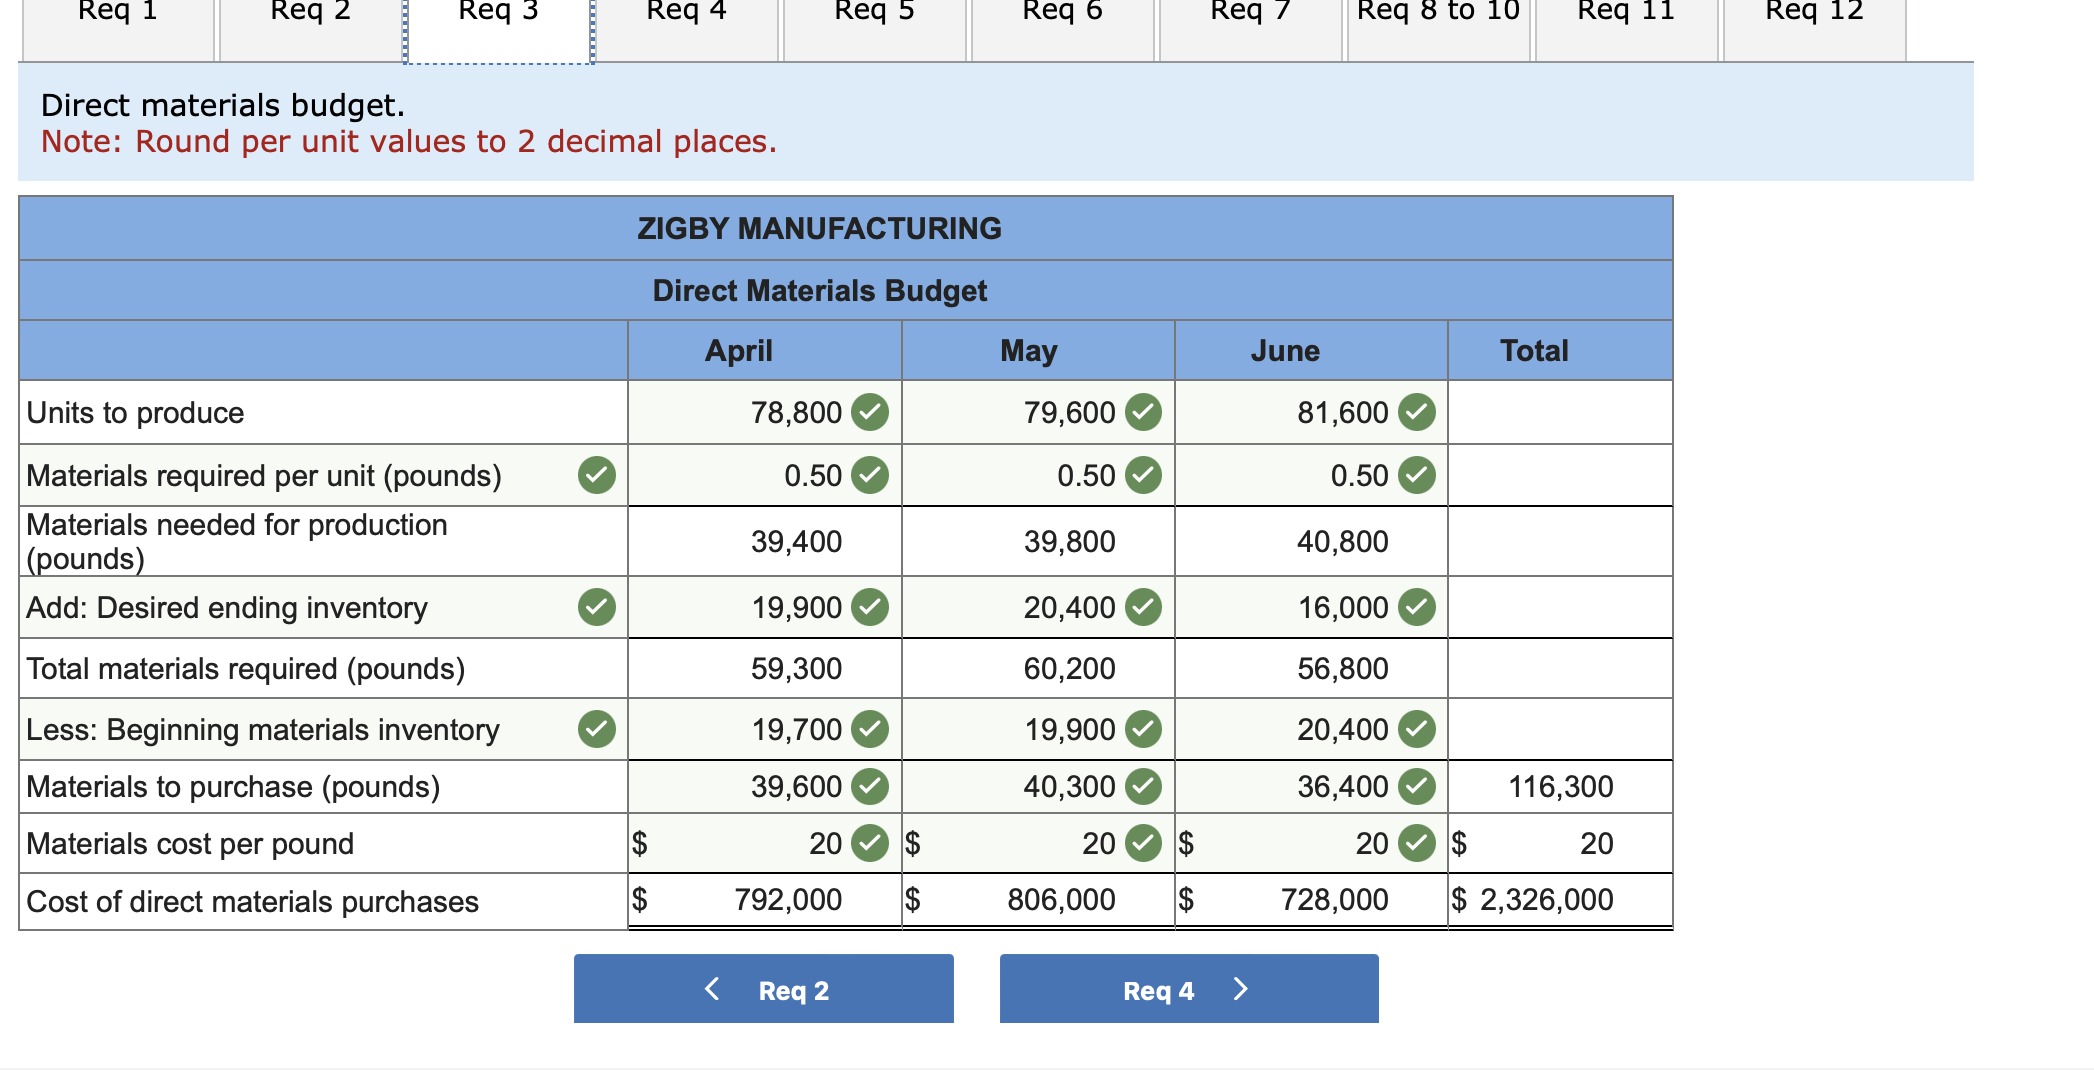Click the checkmark next to May units 79,600
This screenshot has height=1070, width=2094.
(x=1144, y=412)
